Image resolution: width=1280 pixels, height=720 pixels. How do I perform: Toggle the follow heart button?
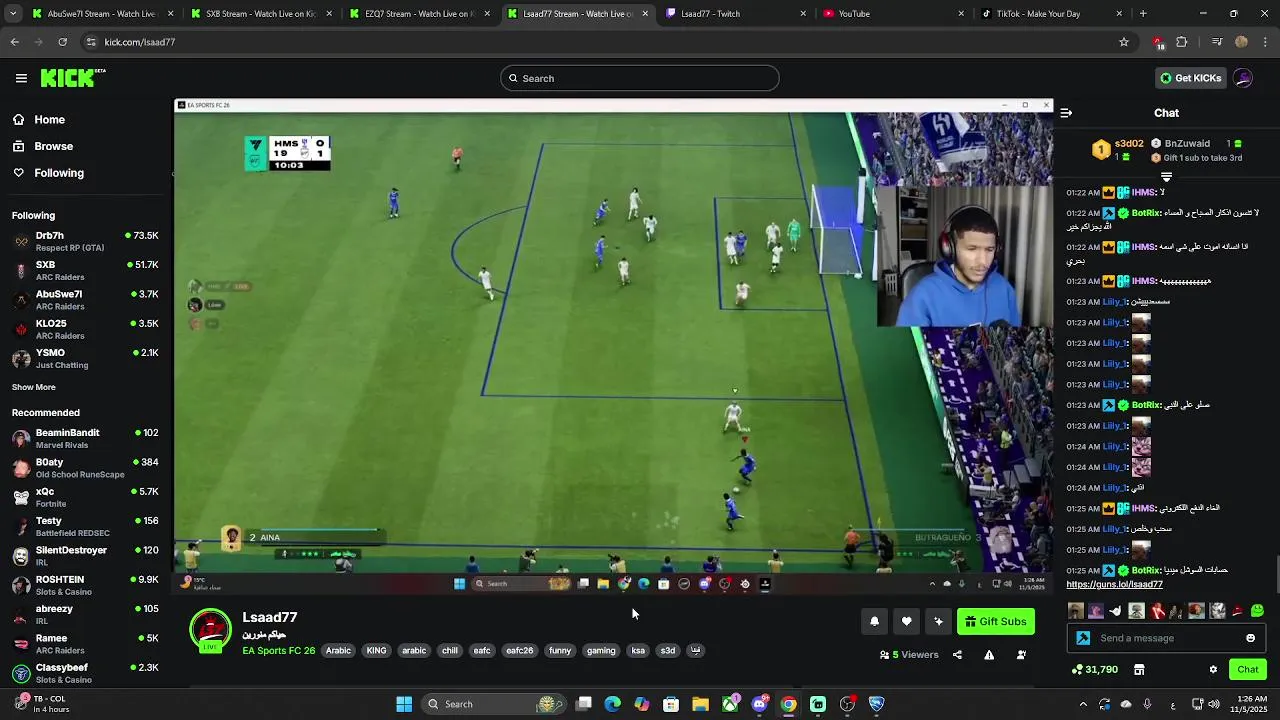(906, 622)
